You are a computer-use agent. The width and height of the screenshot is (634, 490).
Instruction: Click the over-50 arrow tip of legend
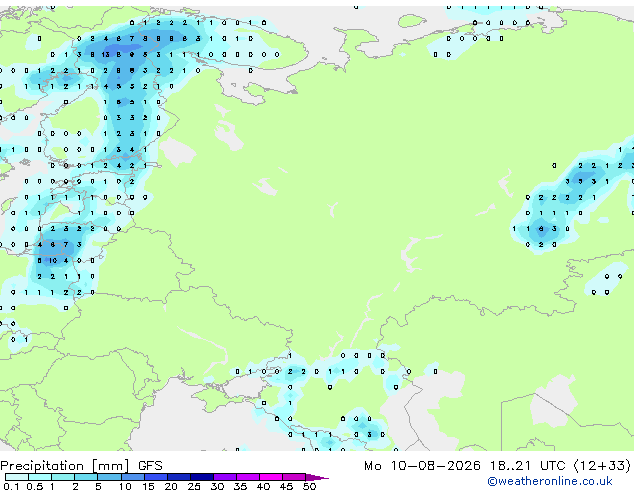(317, 477)
